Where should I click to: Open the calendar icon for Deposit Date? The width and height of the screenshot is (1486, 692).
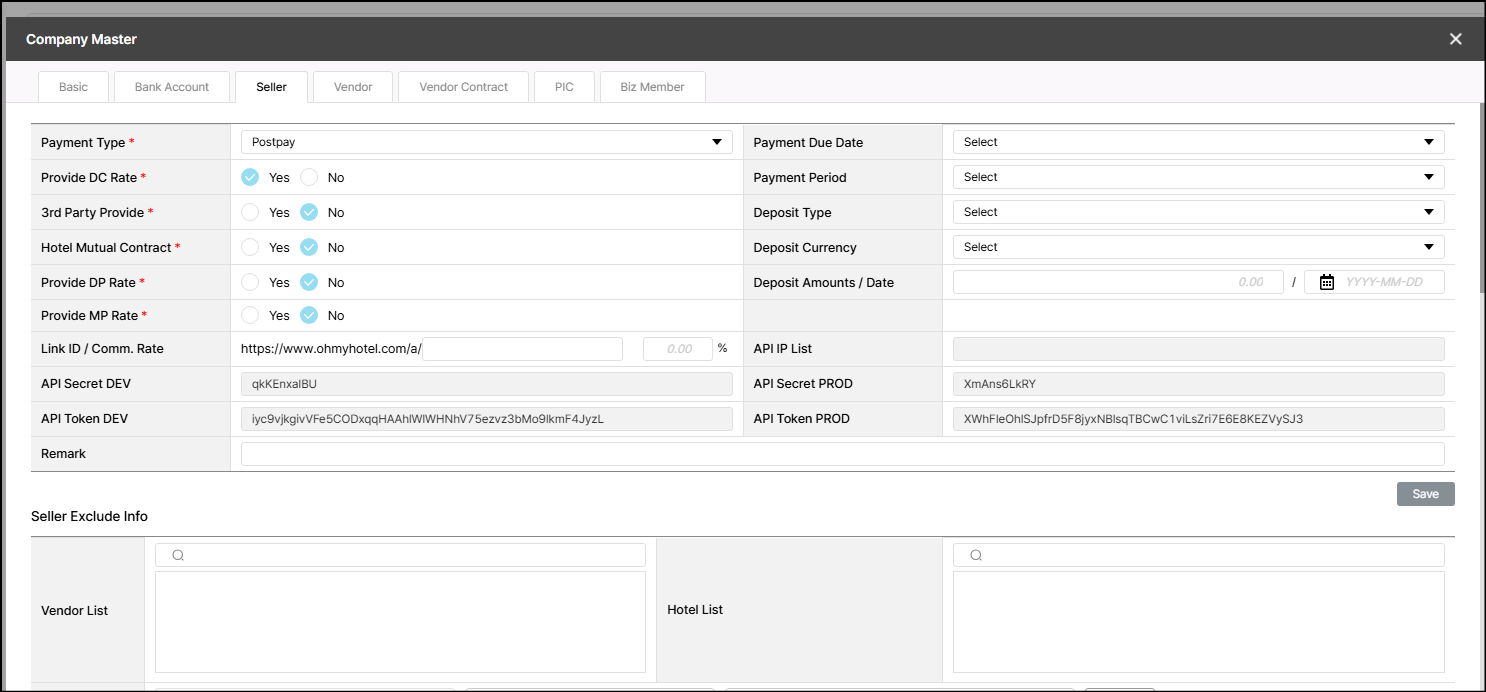(x=1326, y=283)
